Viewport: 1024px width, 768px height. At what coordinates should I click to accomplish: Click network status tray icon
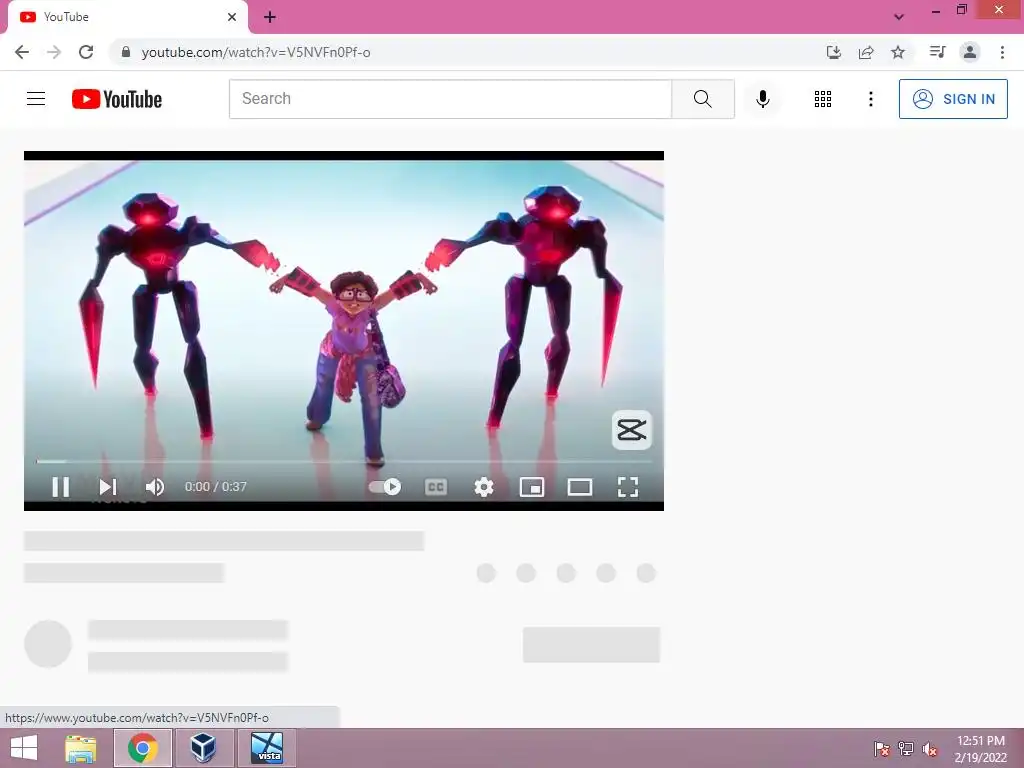906,749
